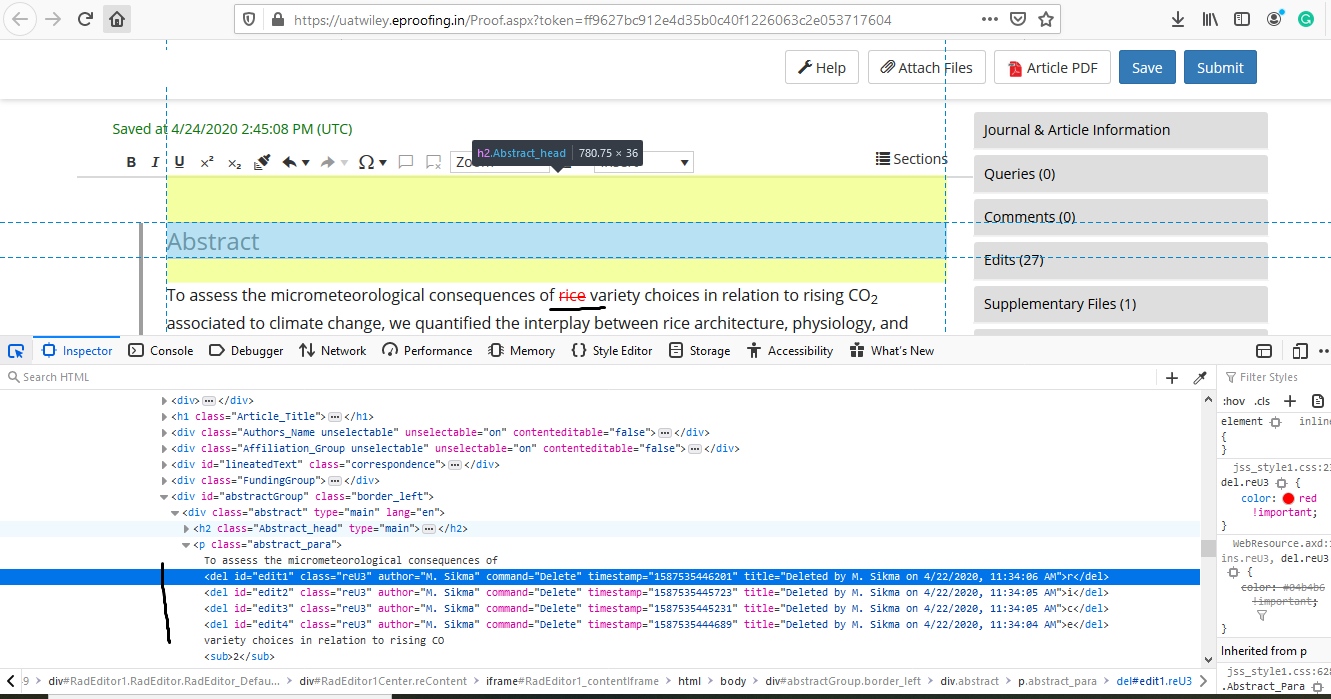Expand the Comments (0) panel
This screenshot has height=699, width=1331.
(x=1121, y=217)
